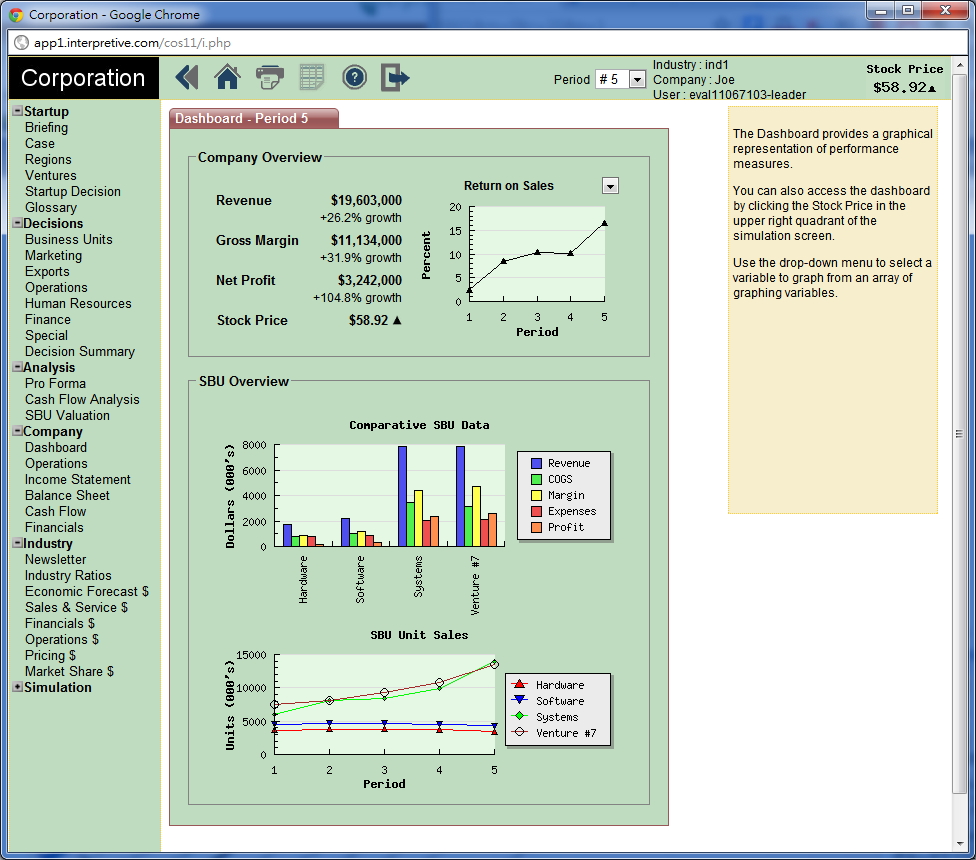The height and width of the screenshot is (860, 976).
Task: Collapse the Industry tree section
Action: [17, 544]
